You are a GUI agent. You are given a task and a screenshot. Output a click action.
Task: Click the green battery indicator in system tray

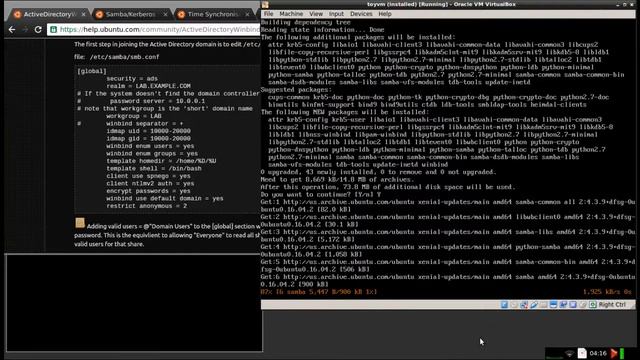(x=622, y=353)
